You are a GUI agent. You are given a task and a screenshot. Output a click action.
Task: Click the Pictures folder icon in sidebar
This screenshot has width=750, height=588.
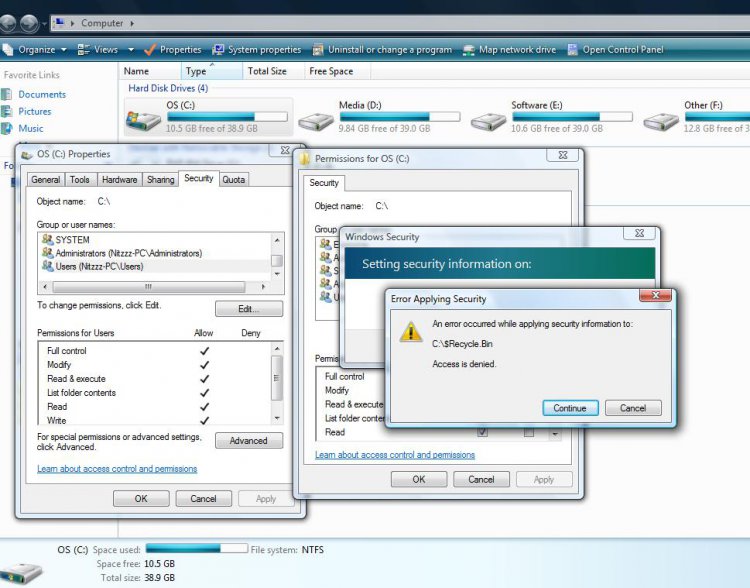(7, 111)
